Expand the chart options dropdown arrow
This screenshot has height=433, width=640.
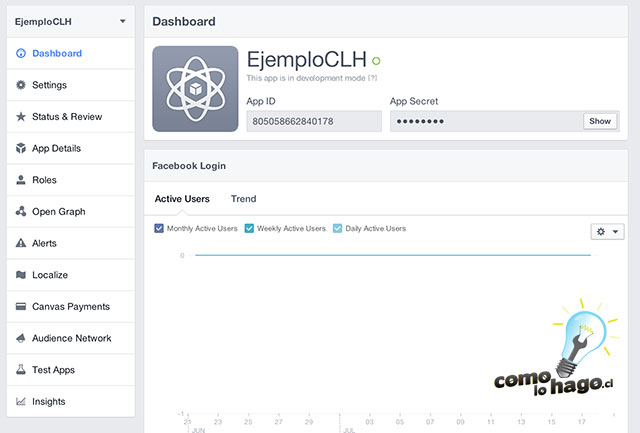pyautogui.click(x=616, y=231)
